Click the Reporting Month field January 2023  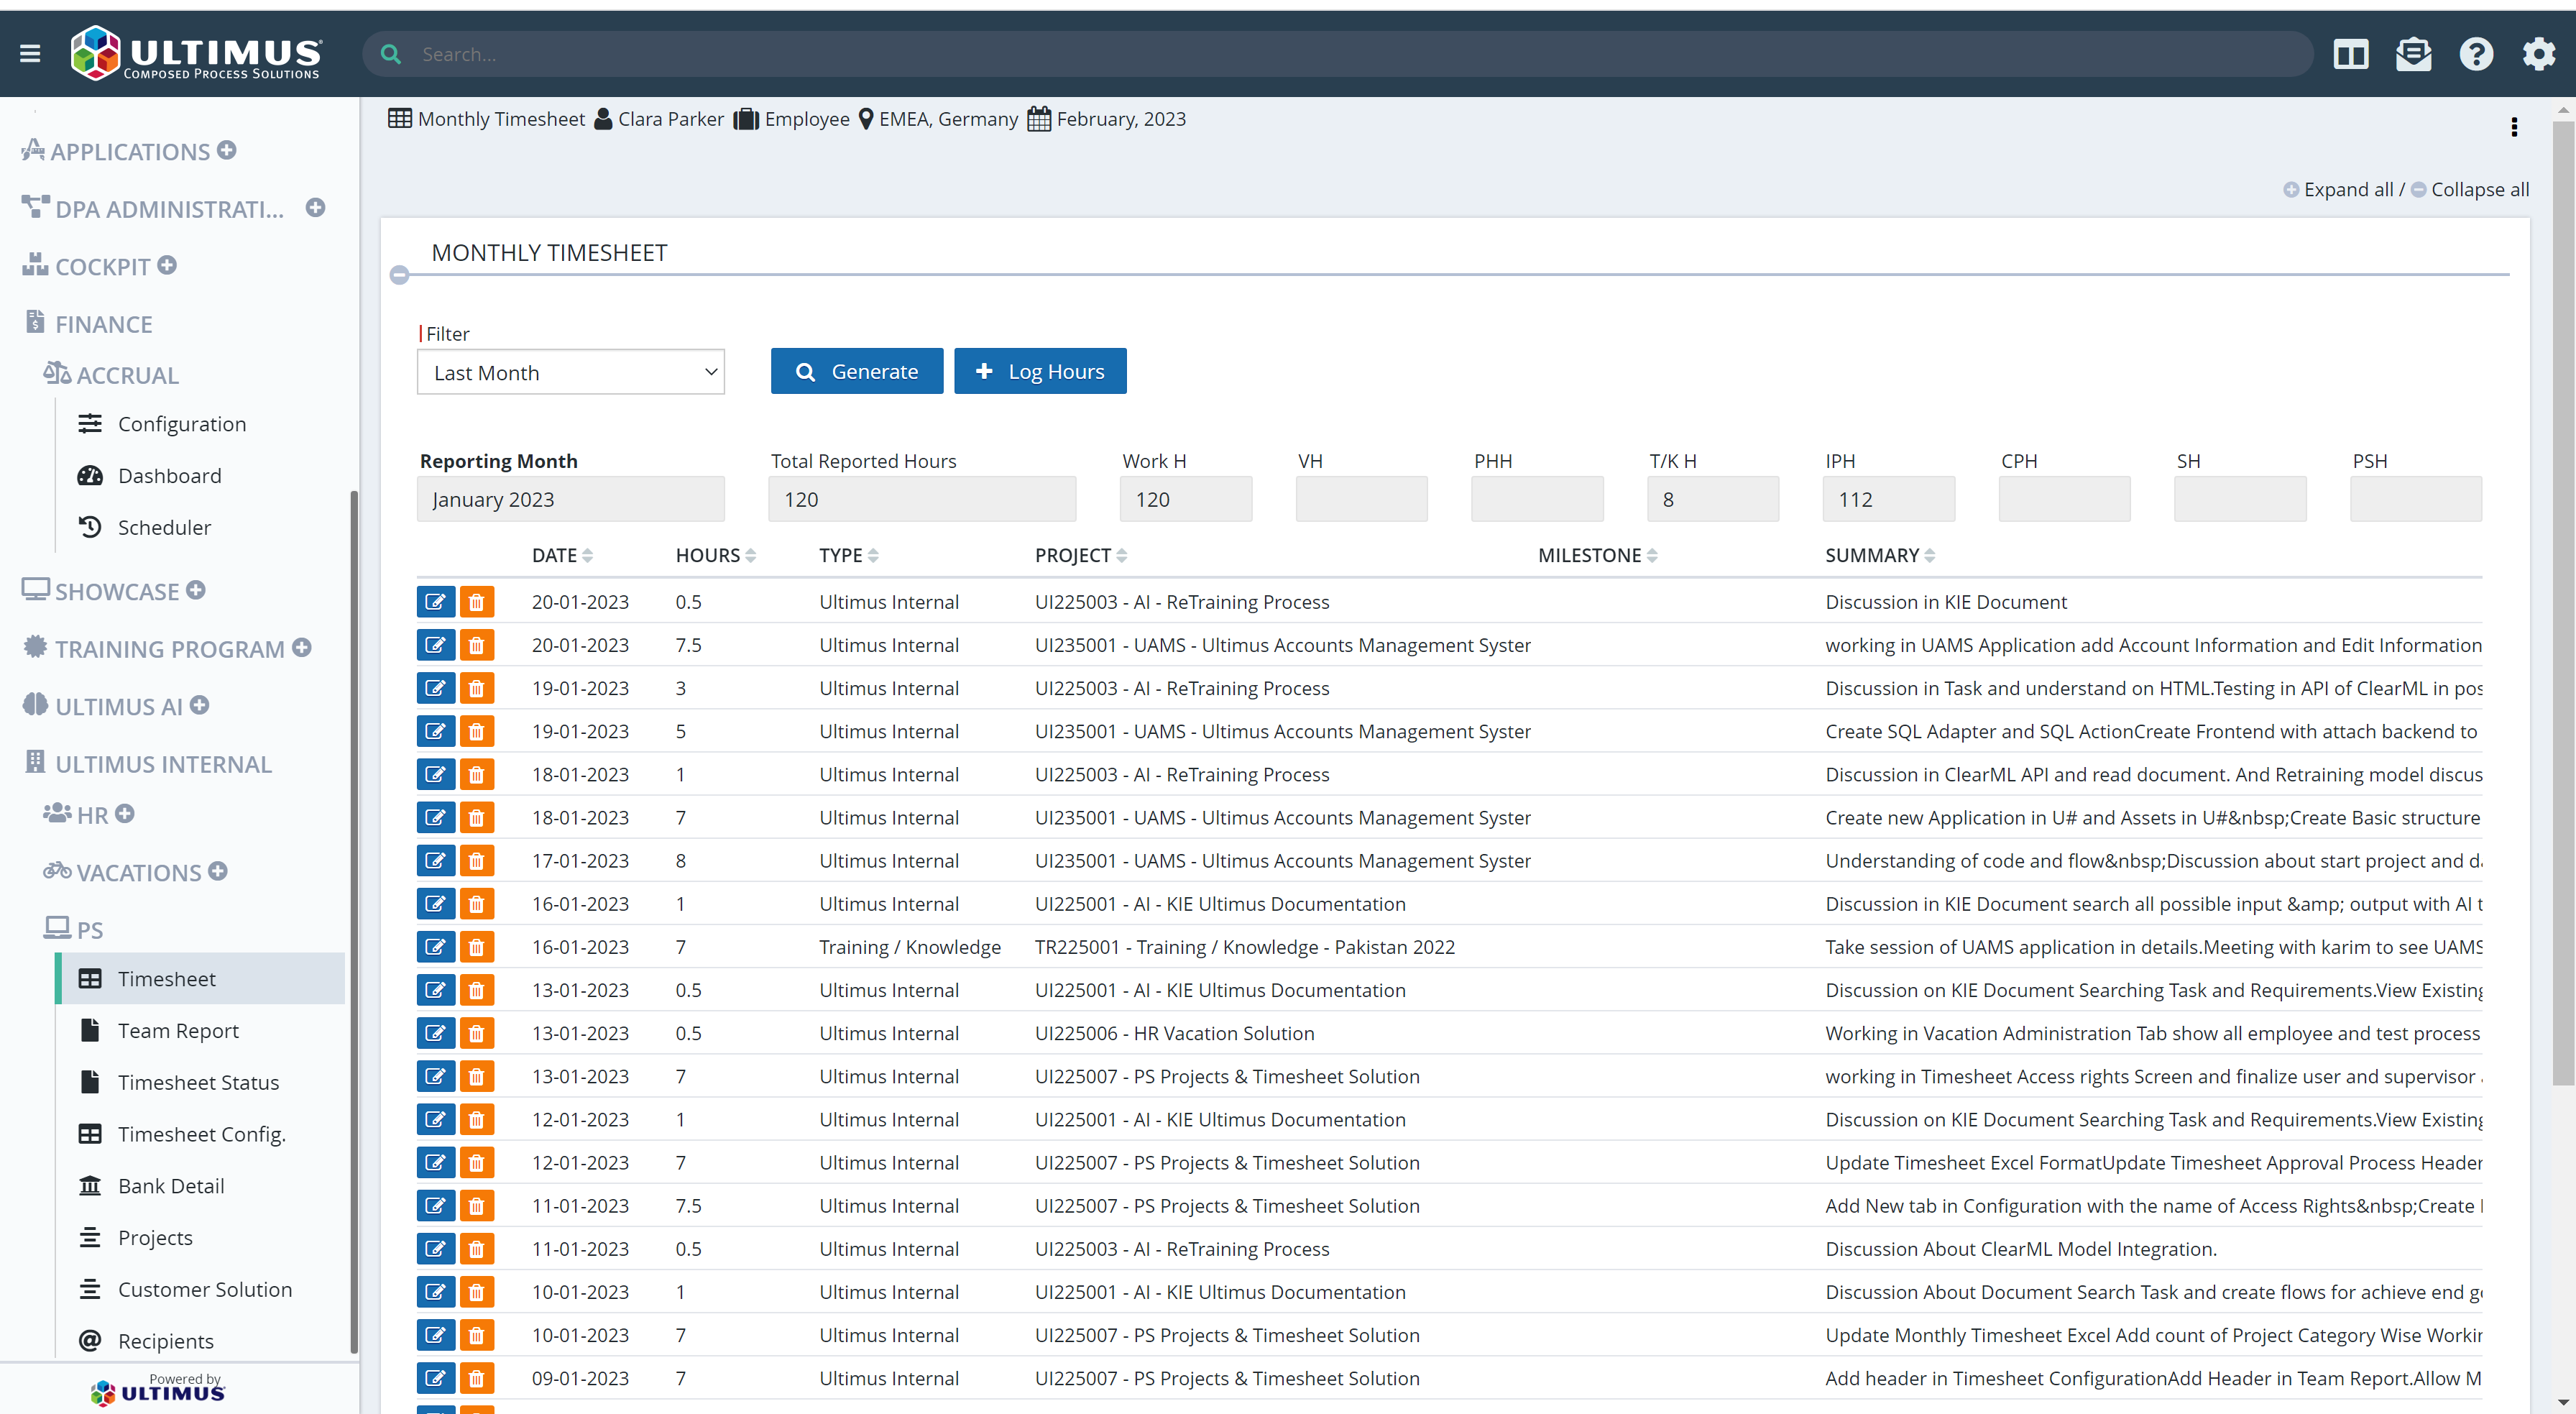[x=570, y=499]
